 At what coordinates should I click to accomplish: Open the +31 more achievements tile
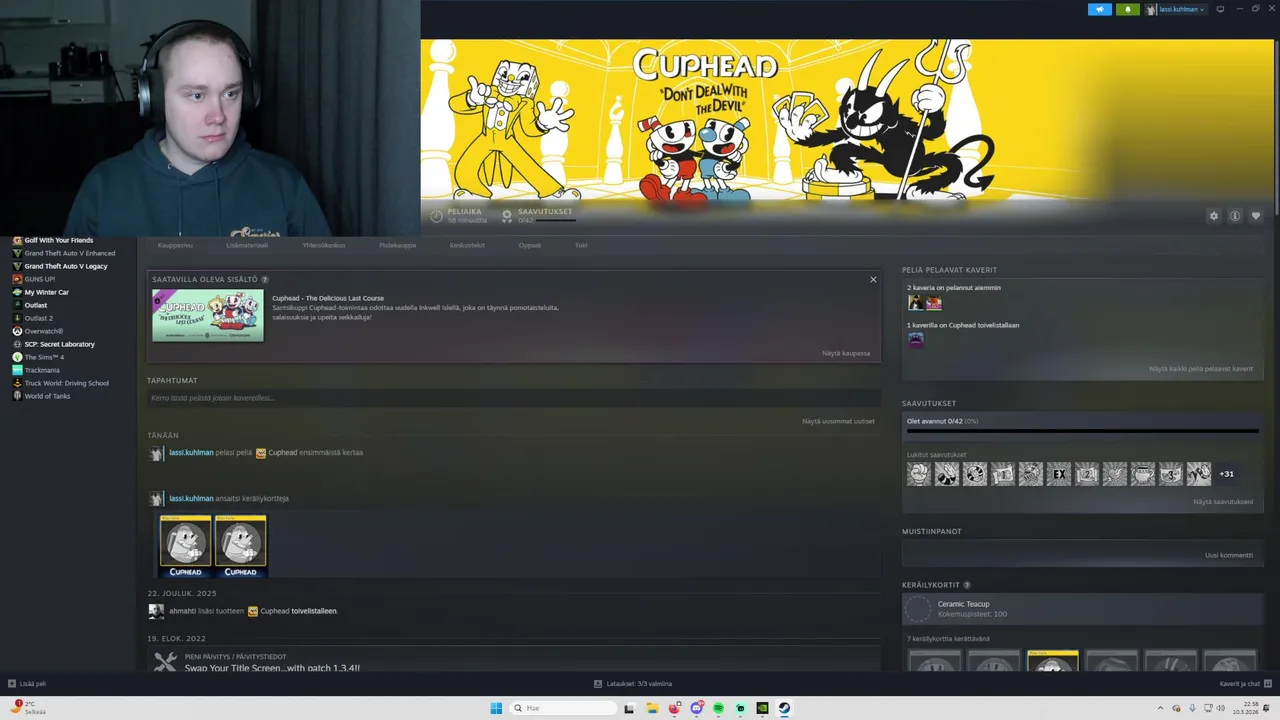tap(1227, 474)
